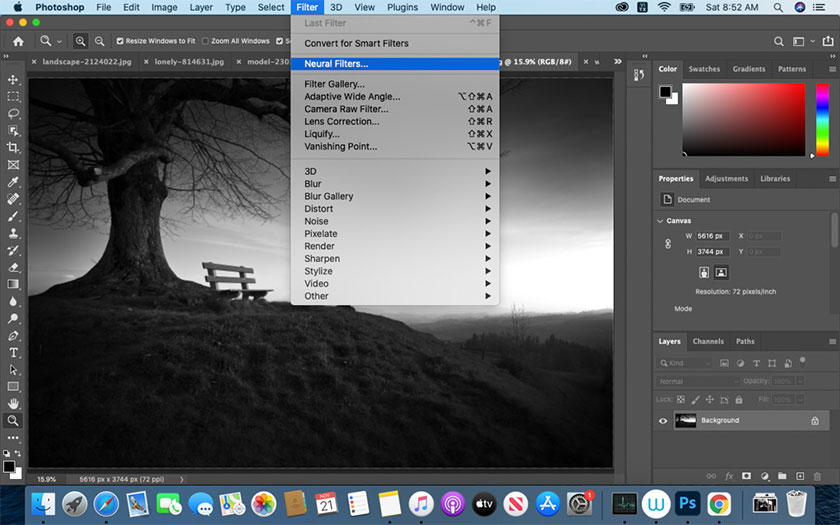Screen dimensions: 840x525
Task: Toggle lock image pixels brush icon
Action: point(695,400)
